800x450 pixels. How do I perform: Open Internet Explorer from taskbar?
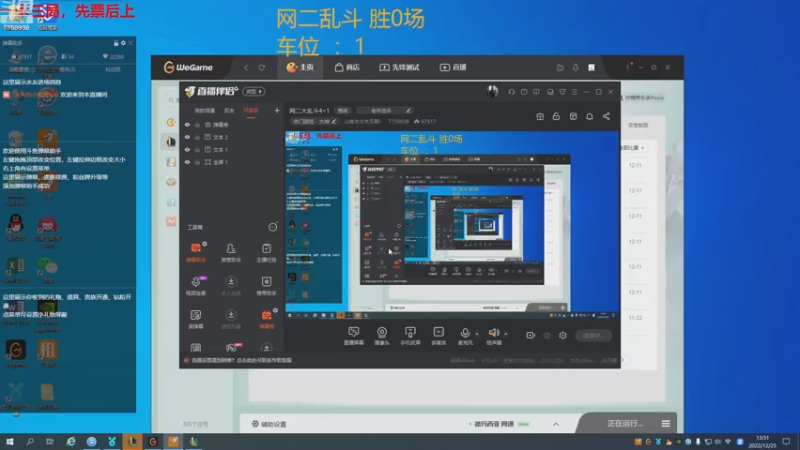point(71,442)
